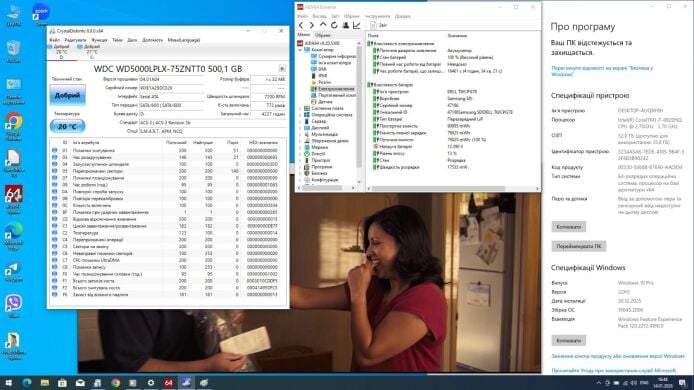Click the AIDA64 Back navigation arrow
This screenshot has height=390, width=694.
tap(301, 25)
